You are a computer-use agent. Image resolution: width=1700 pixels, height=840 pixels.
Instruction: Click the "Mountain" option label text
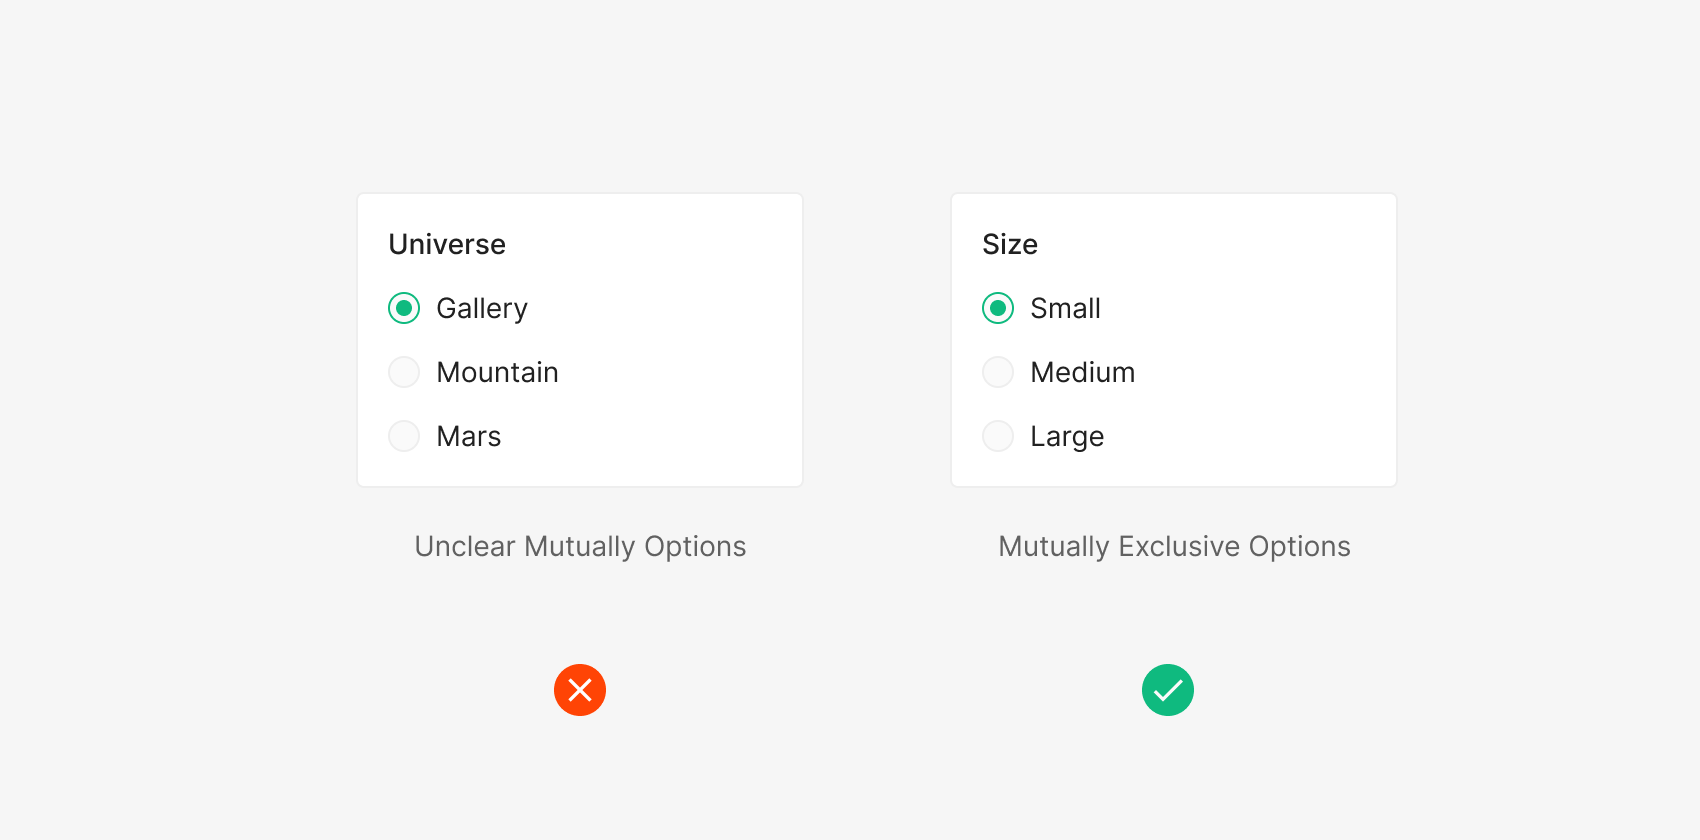(497, 372)
